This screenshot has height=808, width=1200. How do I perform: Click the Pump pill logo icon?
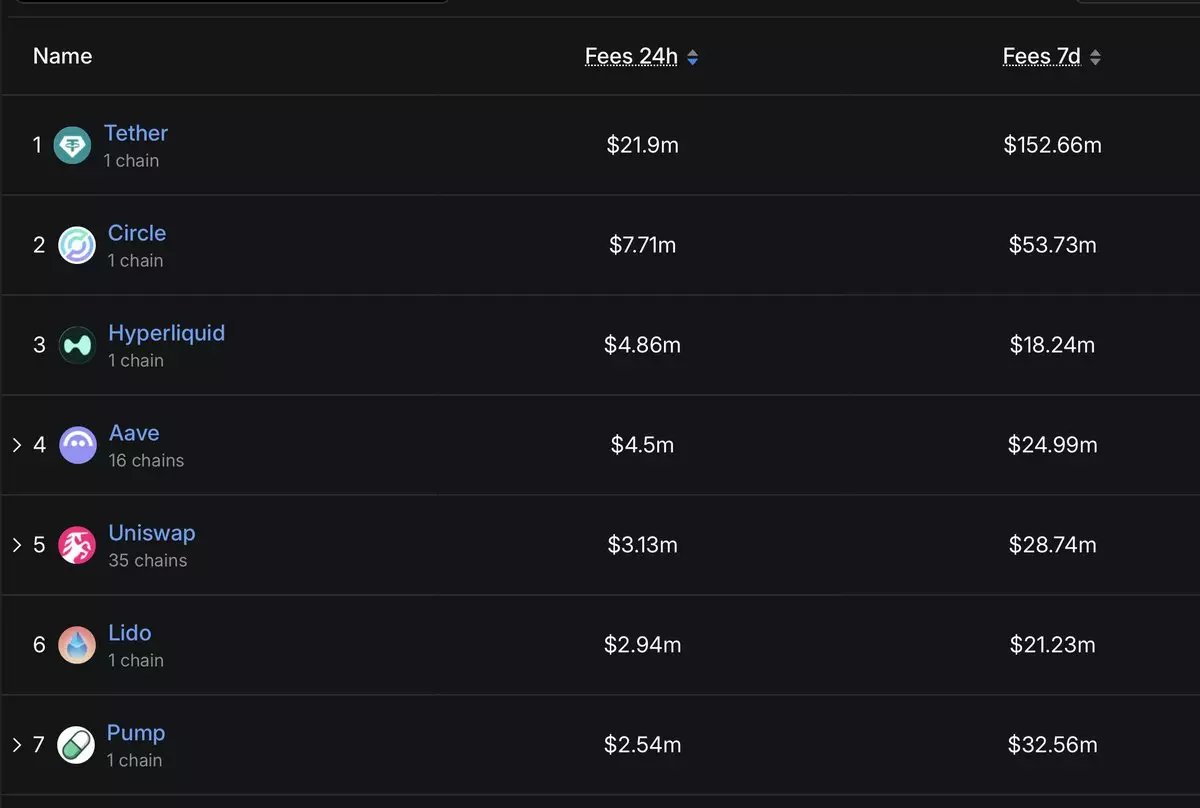click(x=76, y=745)
